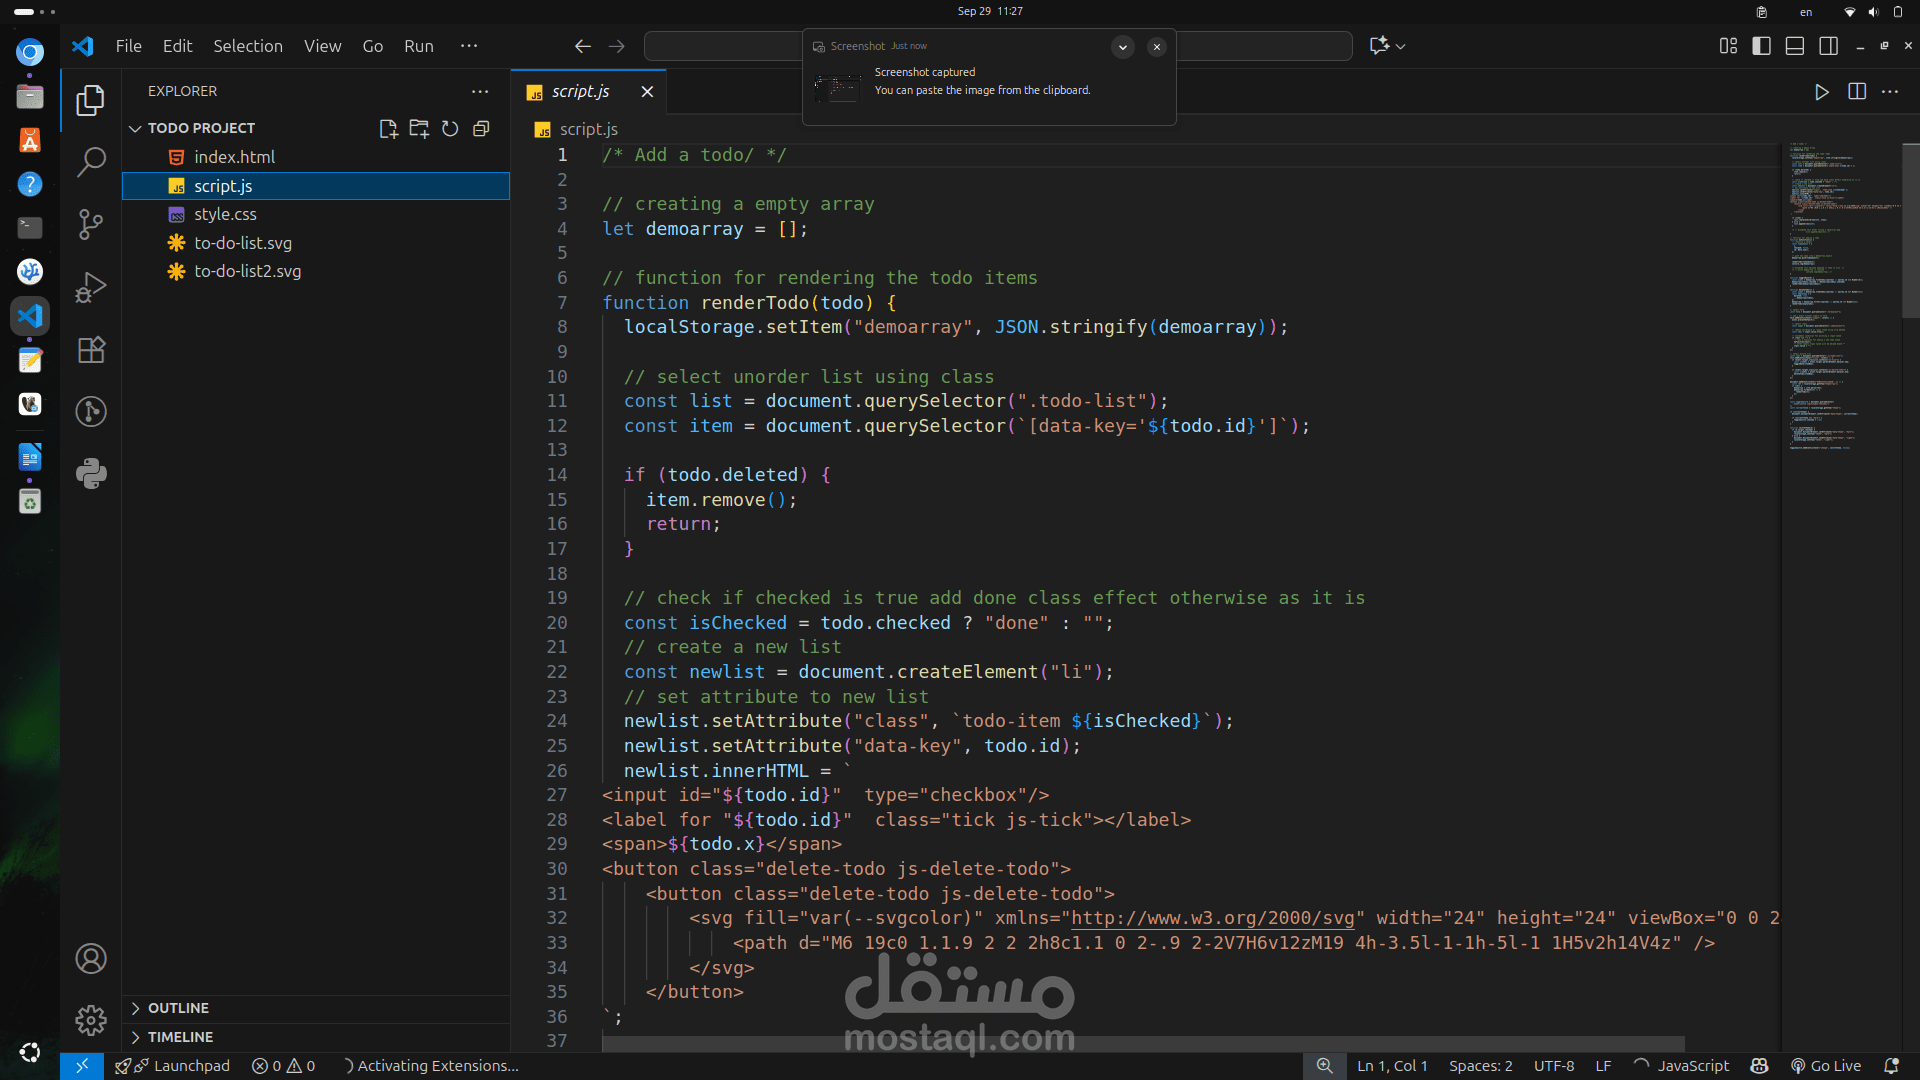This screenshot has width=1920, height=1080.
Task: Click the editor vertical scrollbar thumb
Action: (1910, 230)
